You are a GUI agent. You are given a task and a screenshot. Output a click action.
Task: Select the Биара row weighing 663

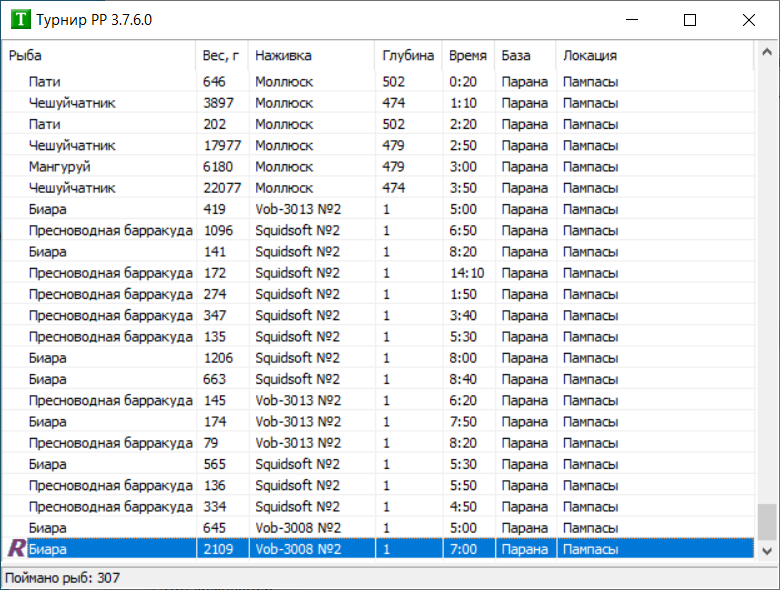click(x=378, y=379)
